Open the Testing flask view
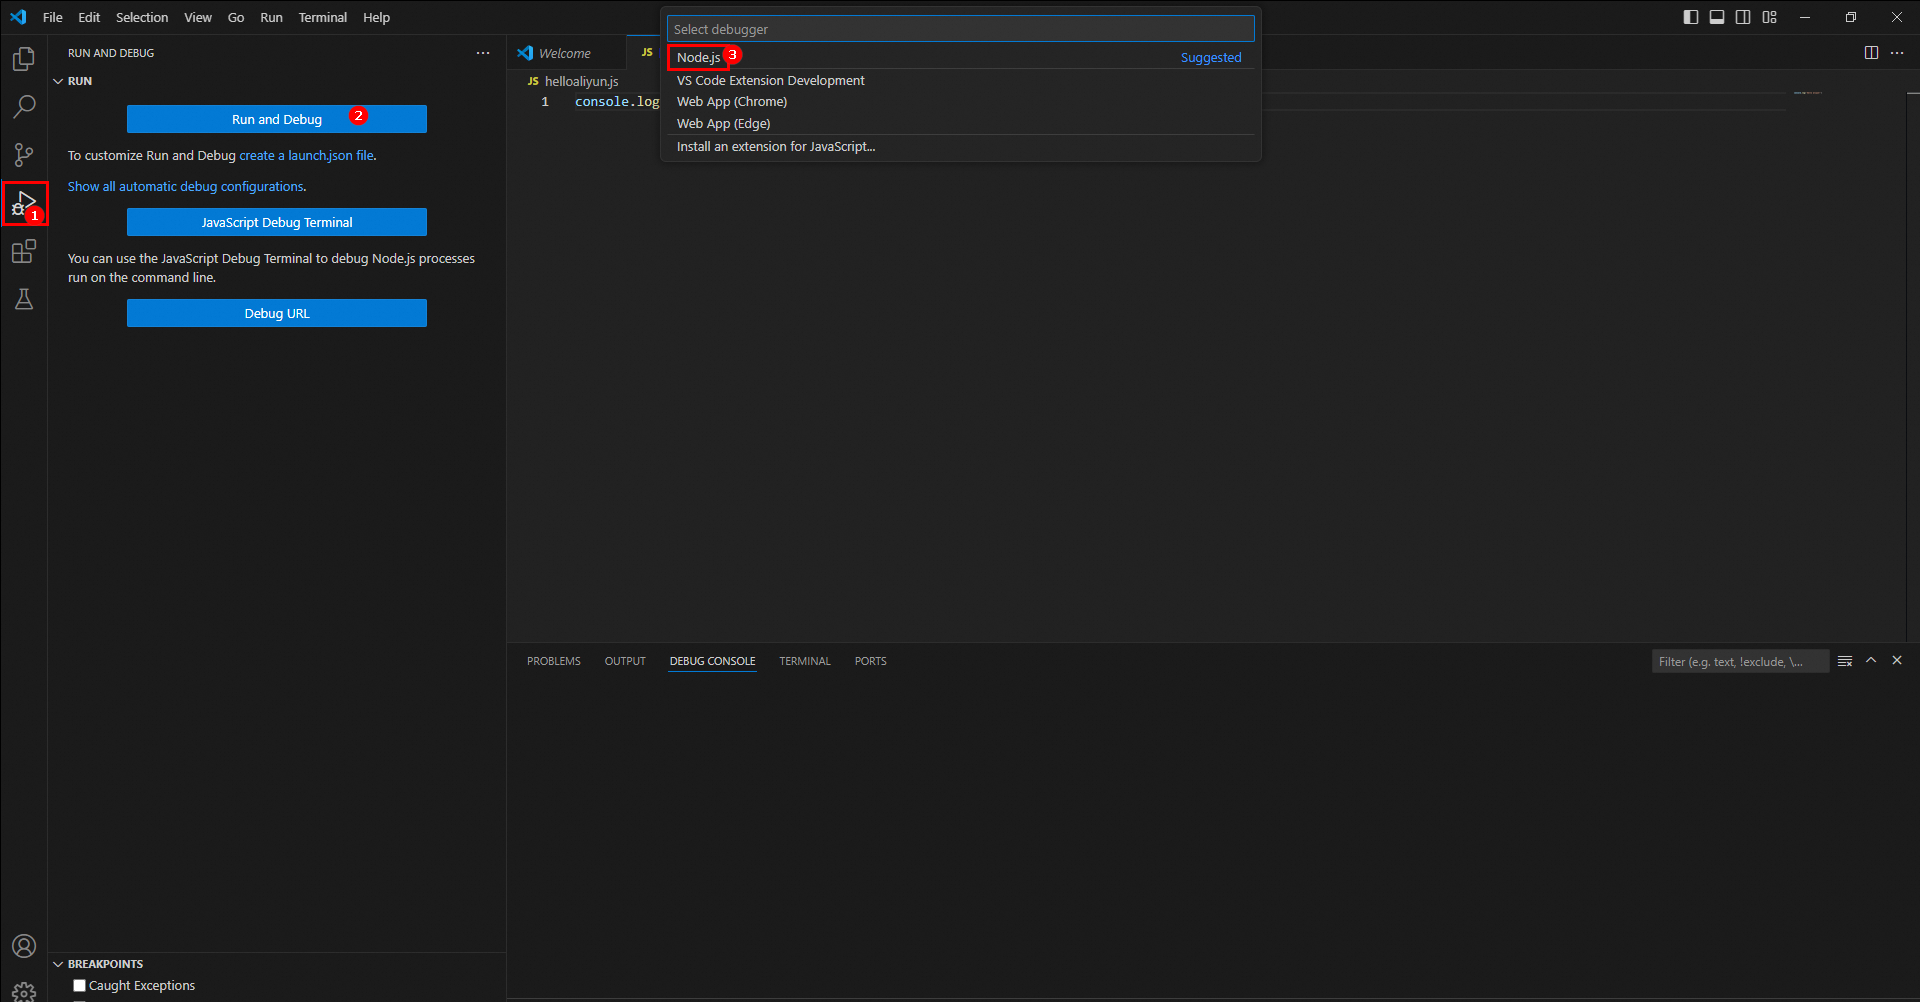 pyautogui.click(x=24, y=299)
